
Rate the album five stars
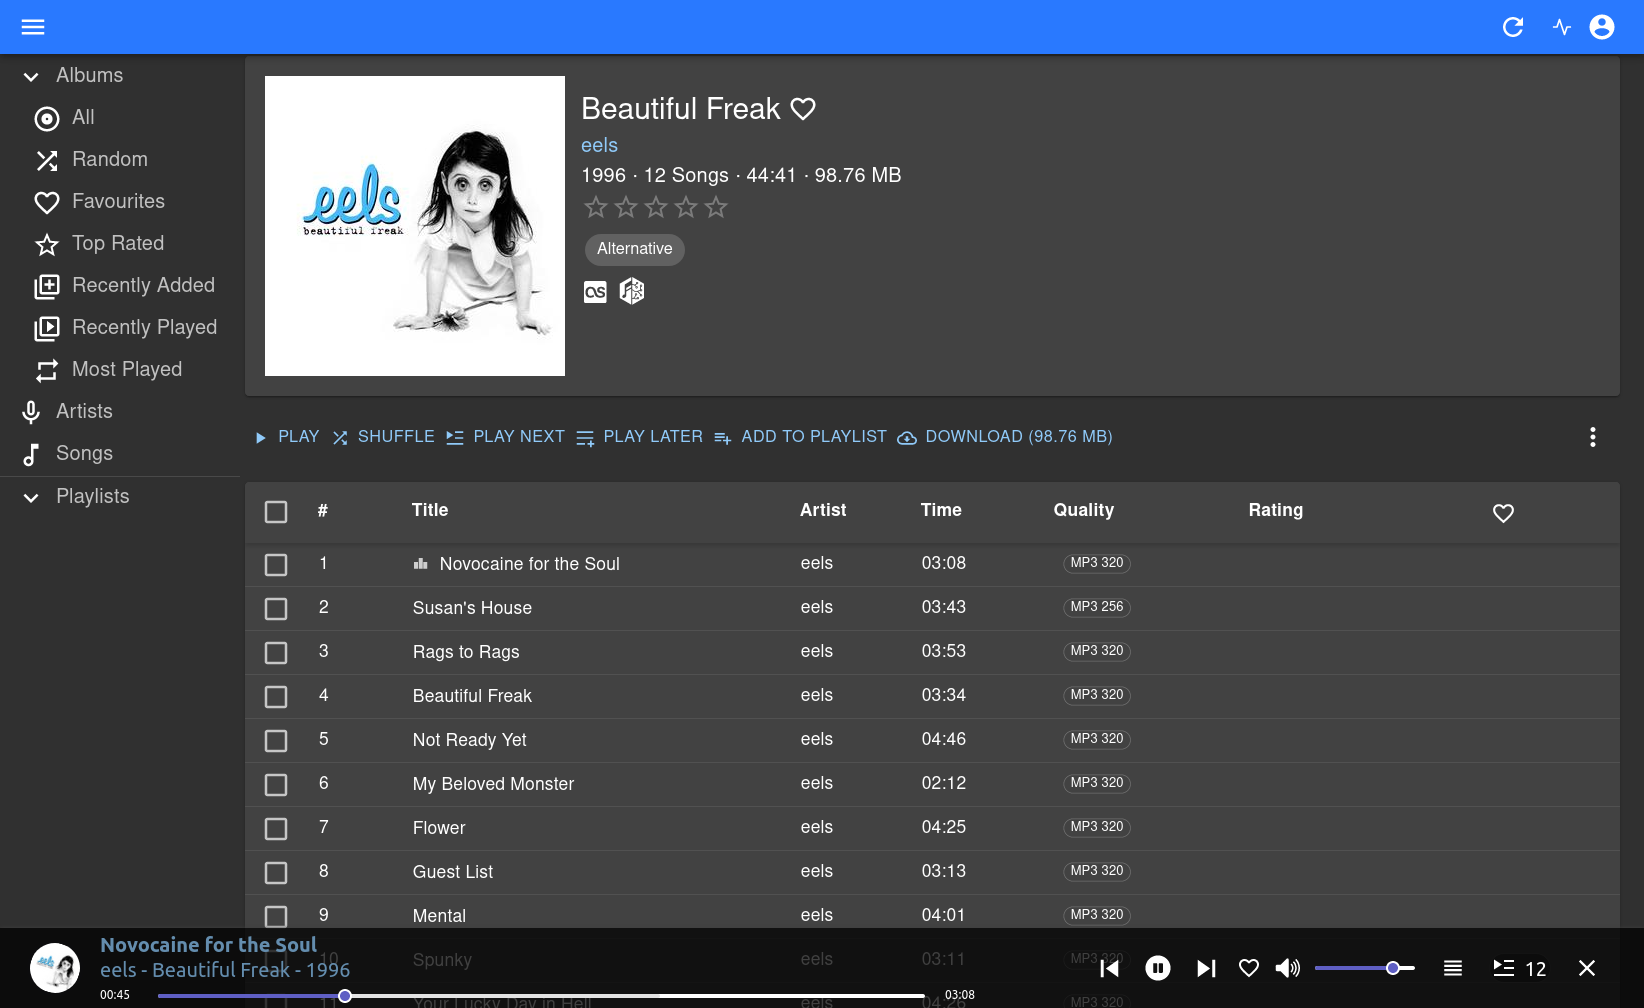716,207
